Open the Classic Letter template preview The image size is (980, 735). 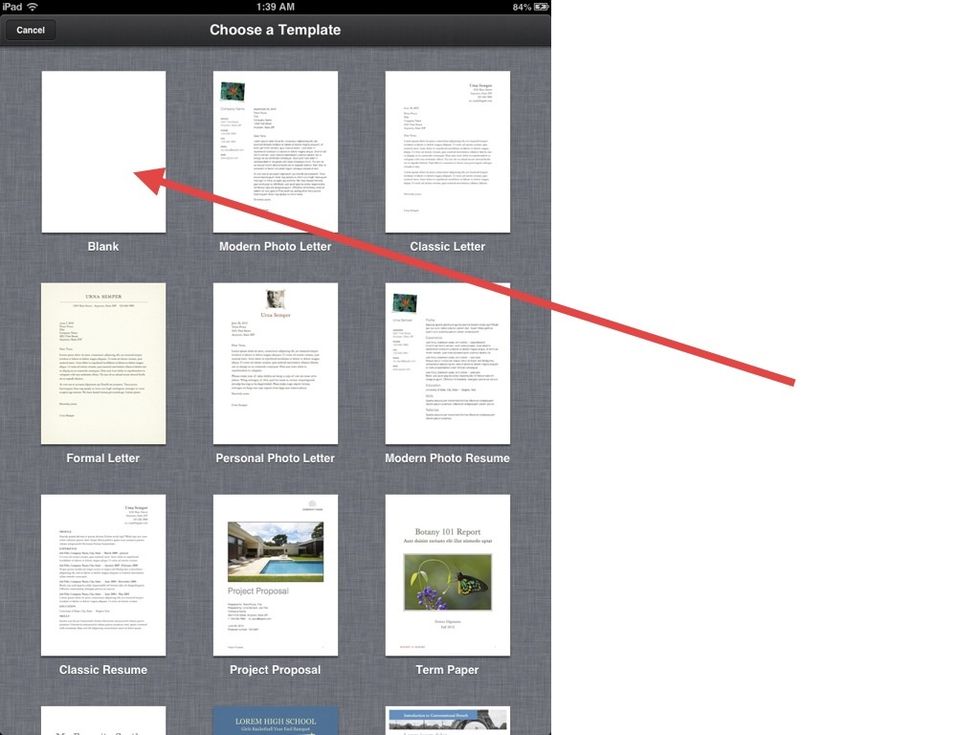pyautogui.click(x=447, y=151)
